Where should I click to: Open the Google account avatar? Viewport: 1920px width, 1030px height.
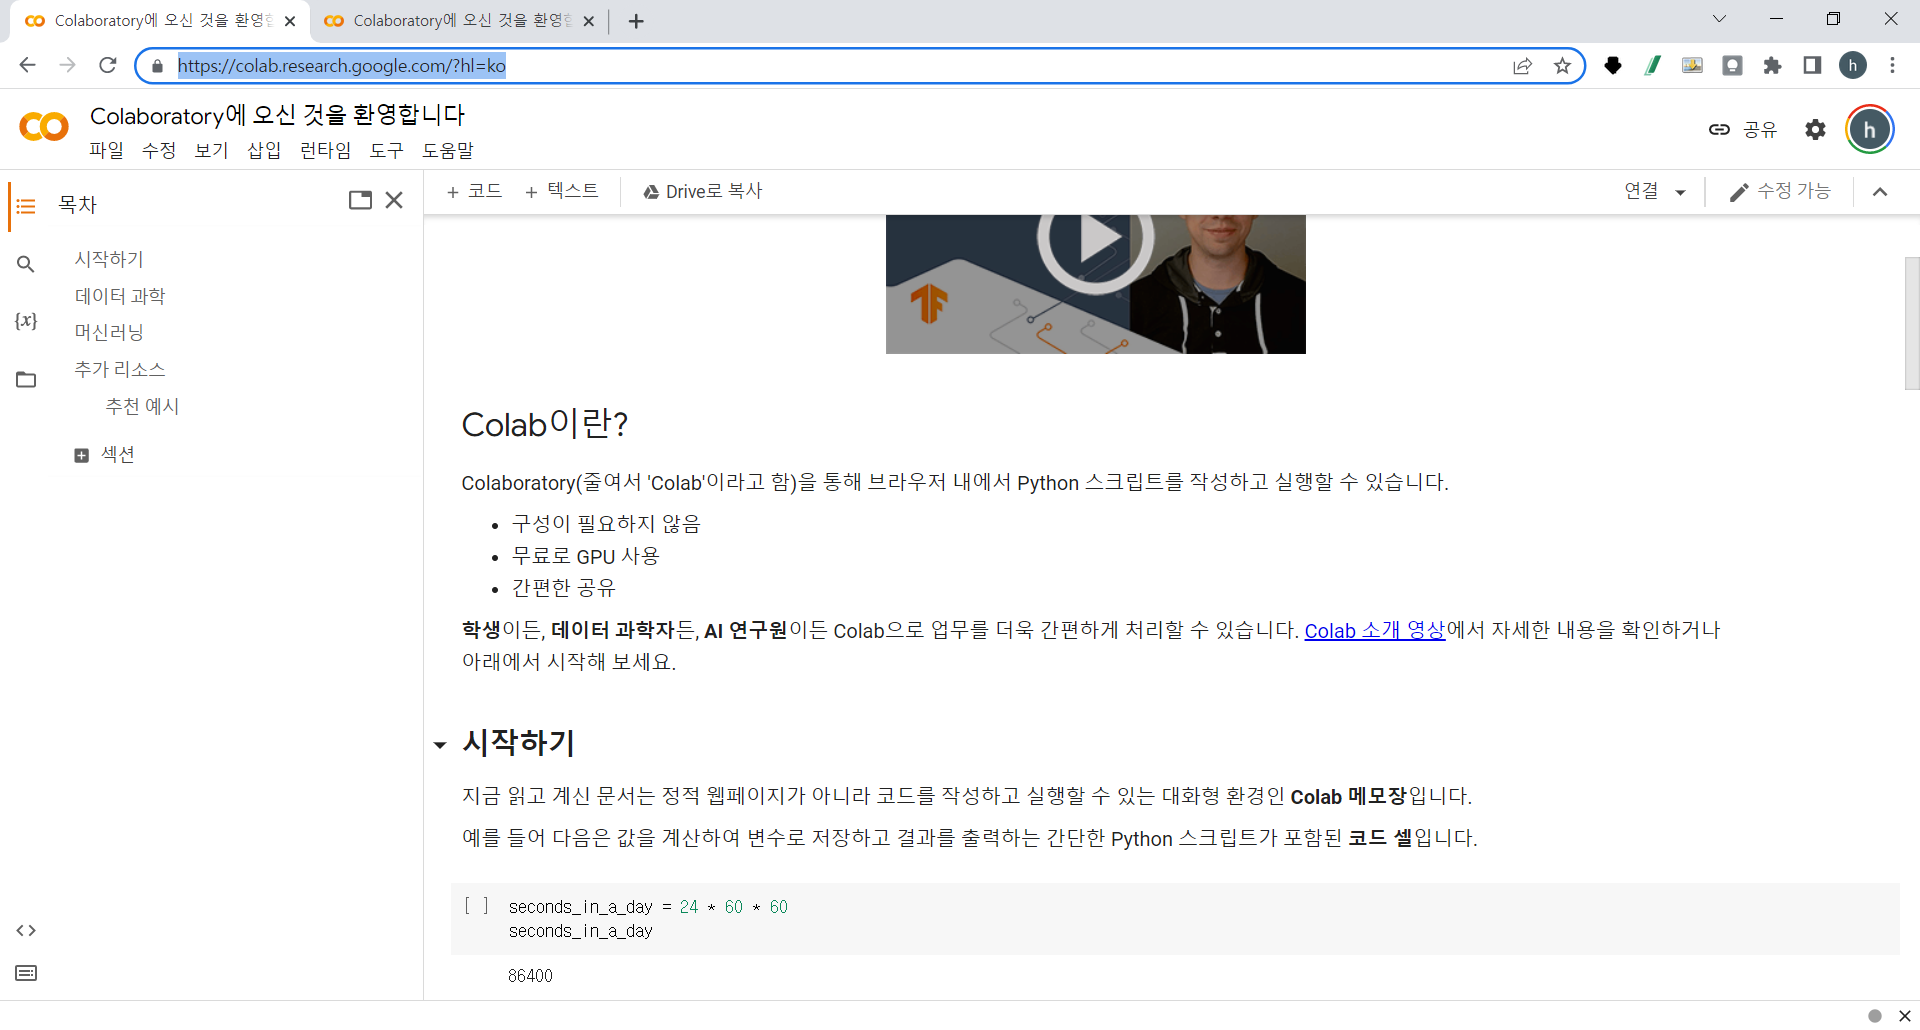[1869, 129]
